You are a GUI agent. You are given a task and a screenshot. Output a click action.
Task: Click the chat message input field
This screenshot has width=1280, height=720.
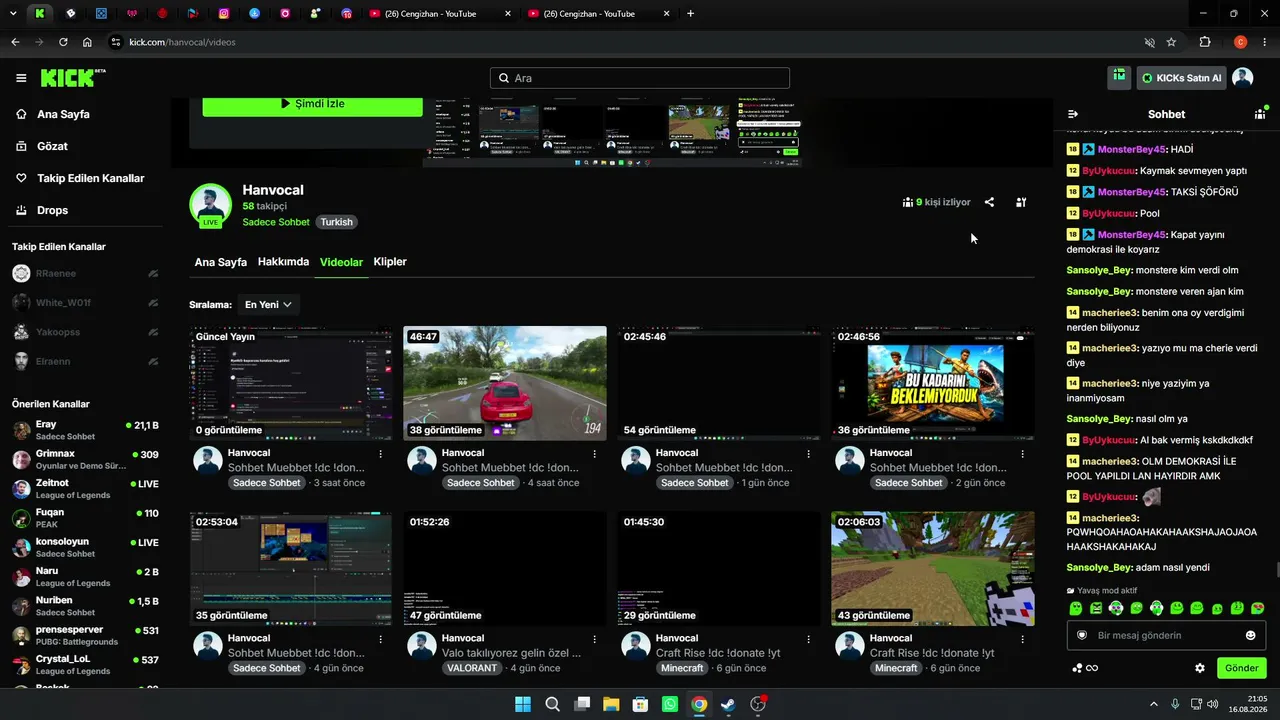point(1166,635)
